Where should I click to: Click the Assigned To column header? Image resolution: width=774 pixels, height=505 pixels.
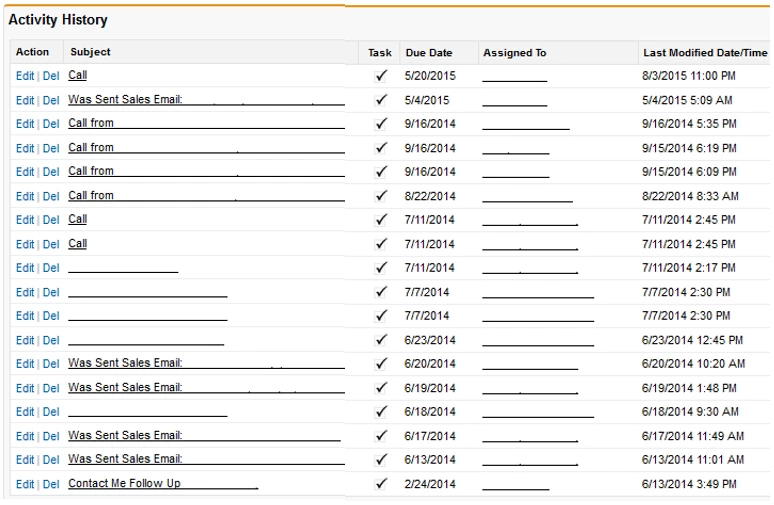point(514,53)
